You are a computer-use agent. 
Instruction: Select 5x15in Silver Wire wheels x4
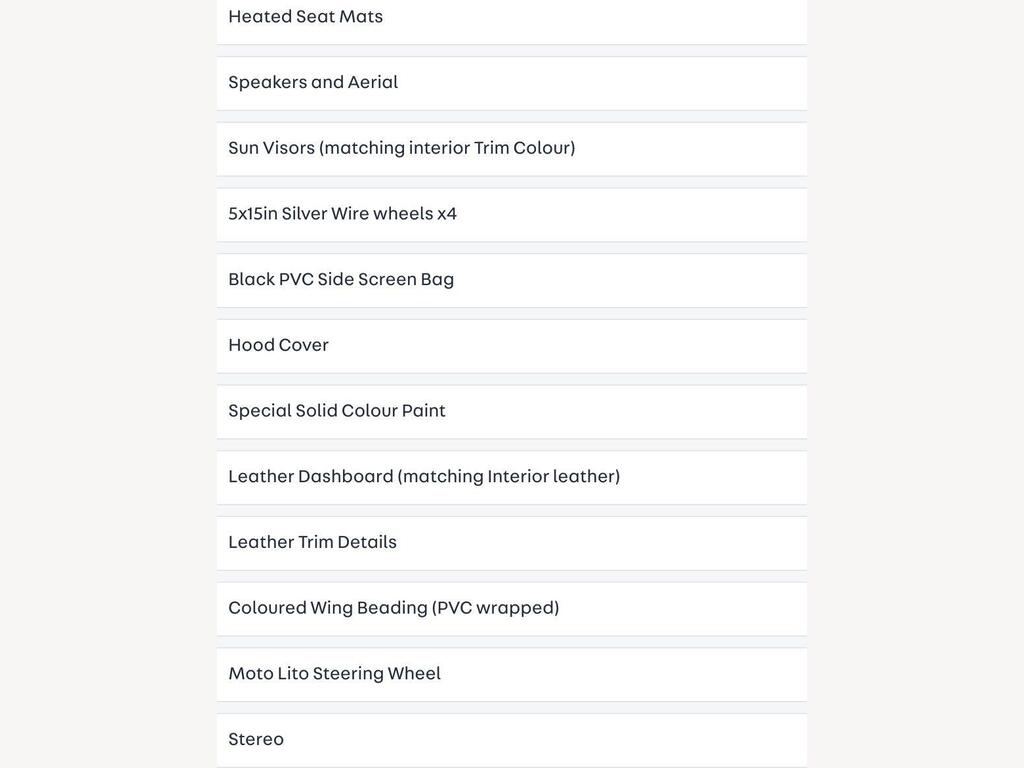(x=512, y=215)
